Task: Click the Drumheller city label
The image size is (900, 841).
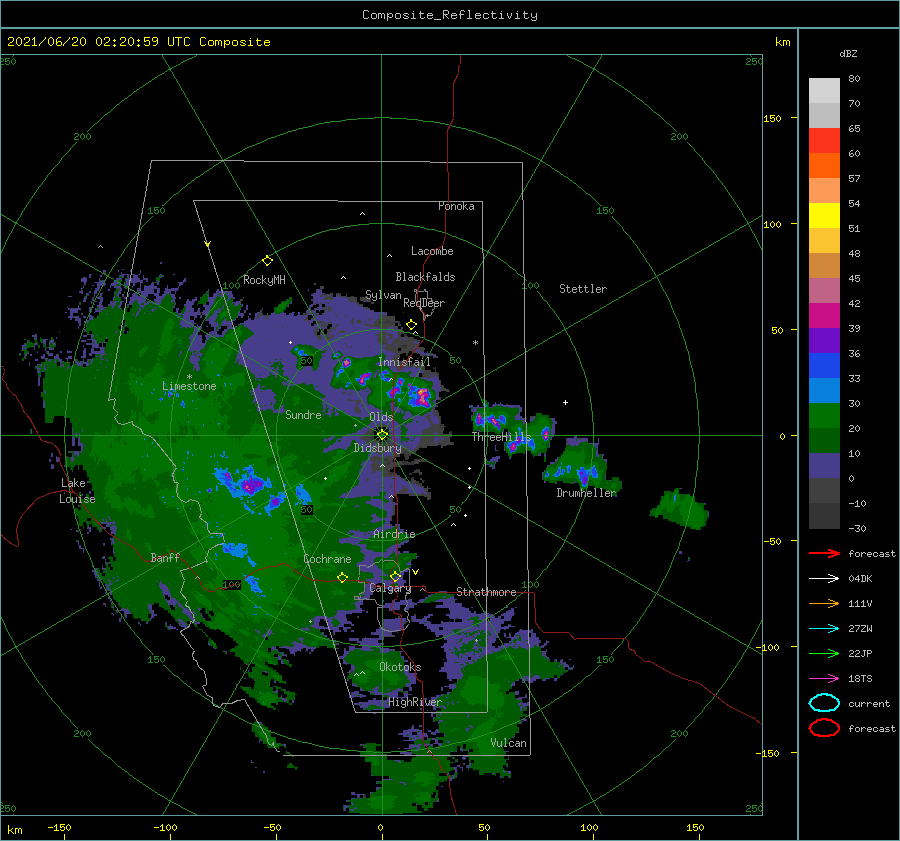Action: [586, 493]
